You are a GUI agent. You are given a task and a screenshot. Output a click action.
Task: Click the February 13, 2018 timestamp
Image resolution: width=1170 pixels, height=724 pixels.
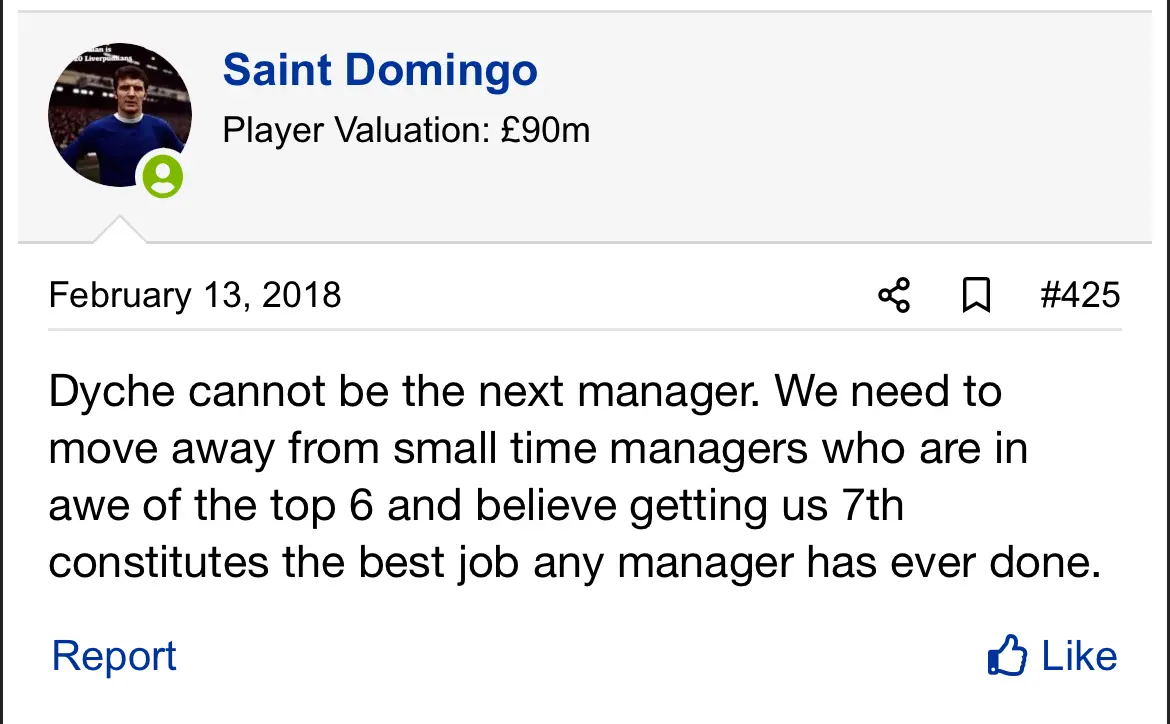click(195, 296)
